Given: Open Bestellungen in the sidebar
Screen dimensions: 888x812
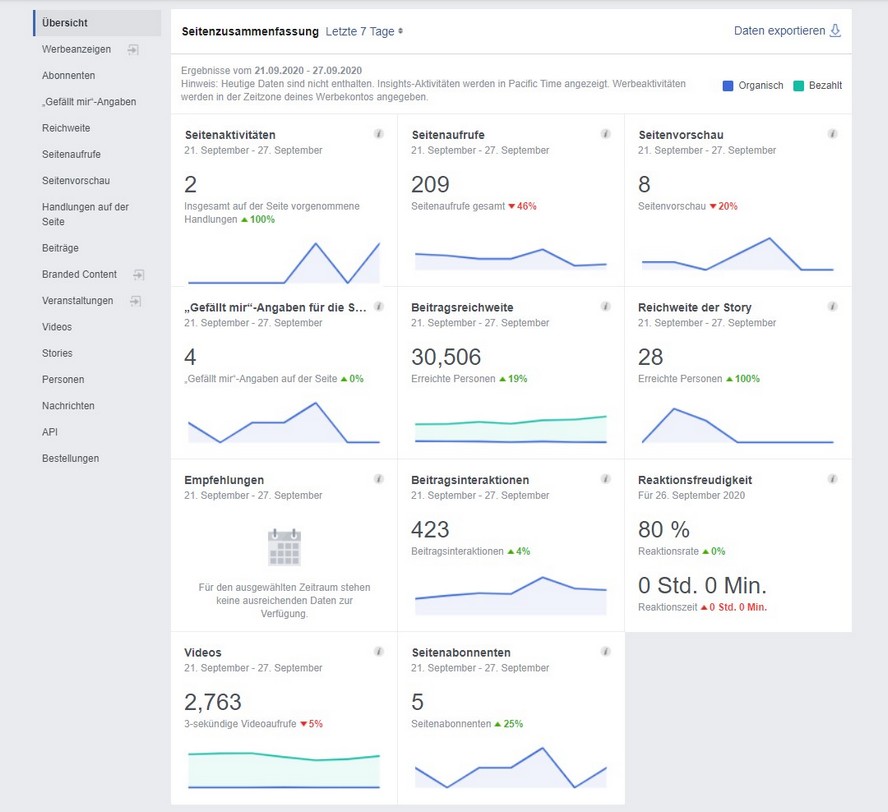Looking at the screenshot, I should tap(70, 458).
